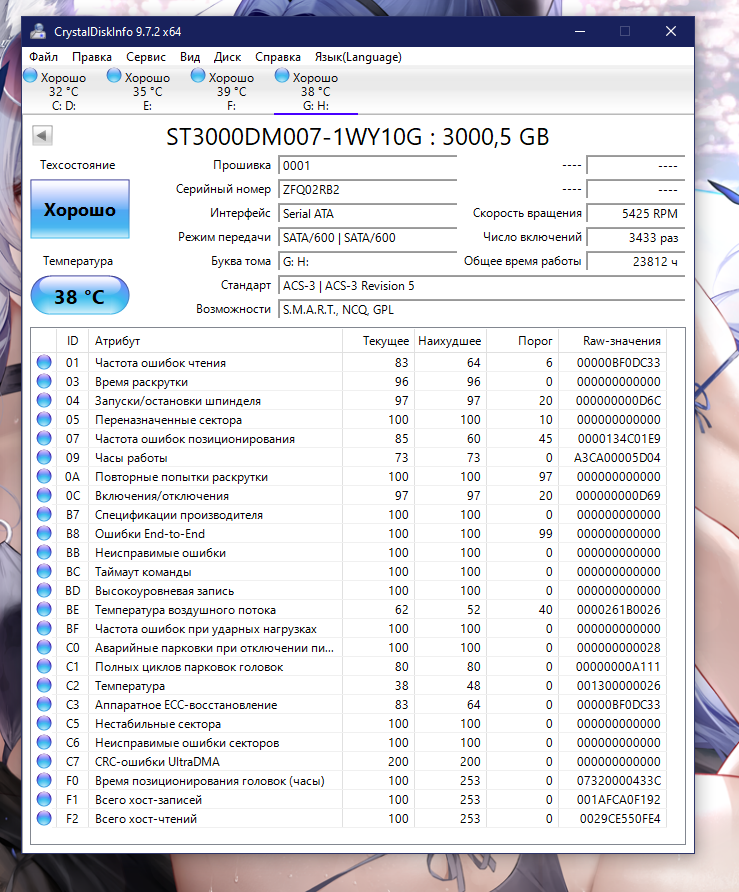Click status orb for attribute C2 temperature
This screenshot has height=892, width=739.
44,685
